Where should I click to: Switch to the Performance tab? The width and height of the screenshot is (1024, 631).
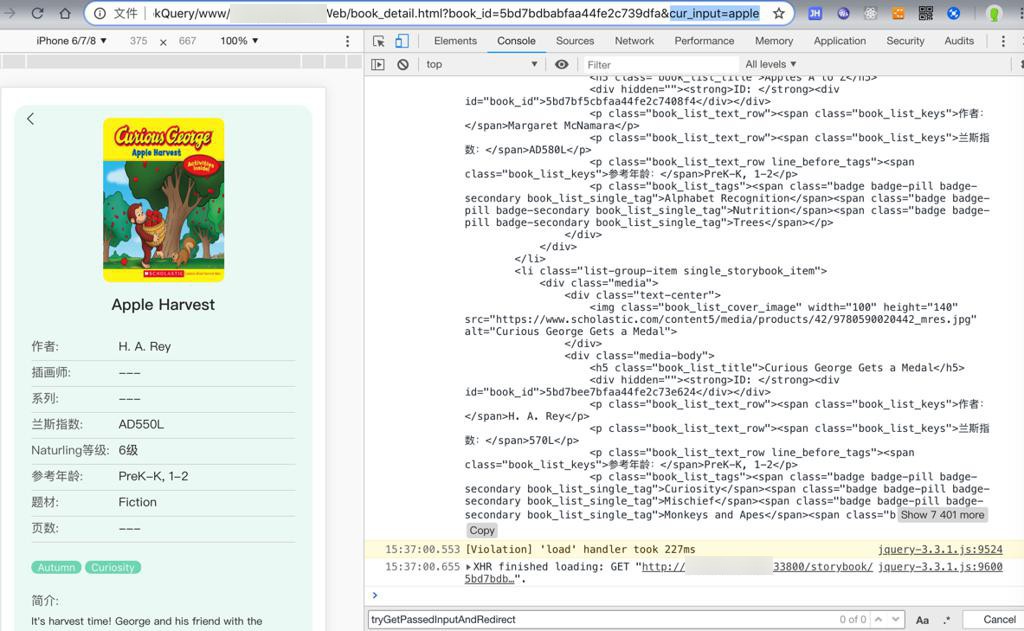pyautogui.click(x=704, y=40)
